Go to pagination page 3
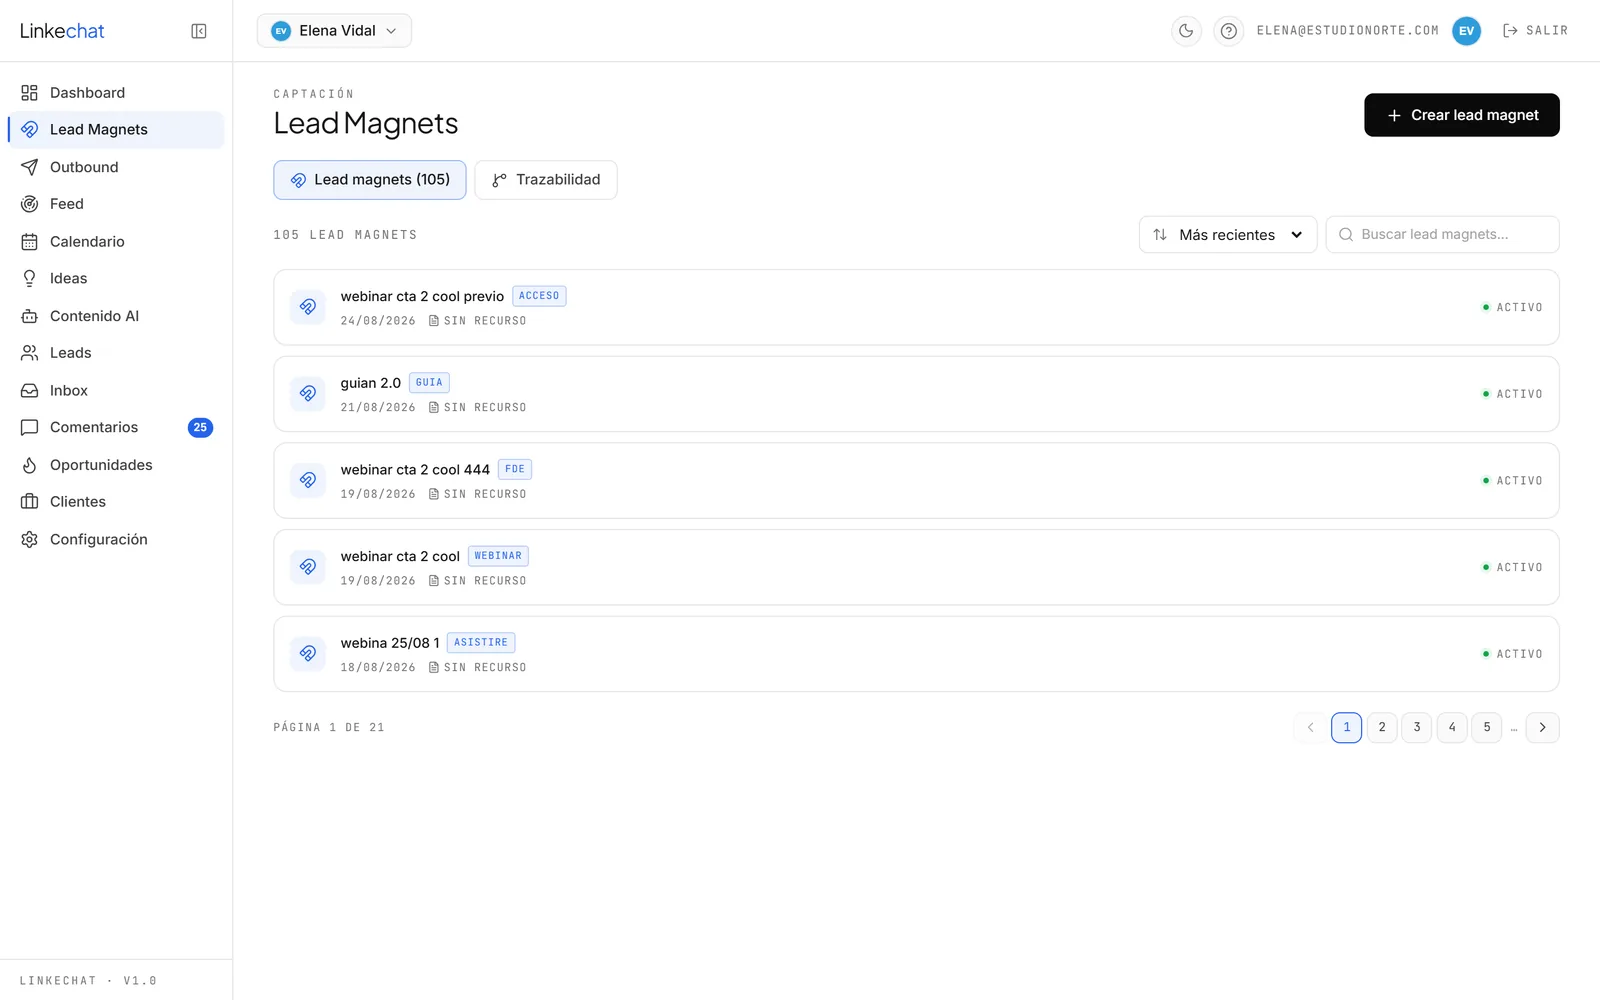 [1417, 728]
